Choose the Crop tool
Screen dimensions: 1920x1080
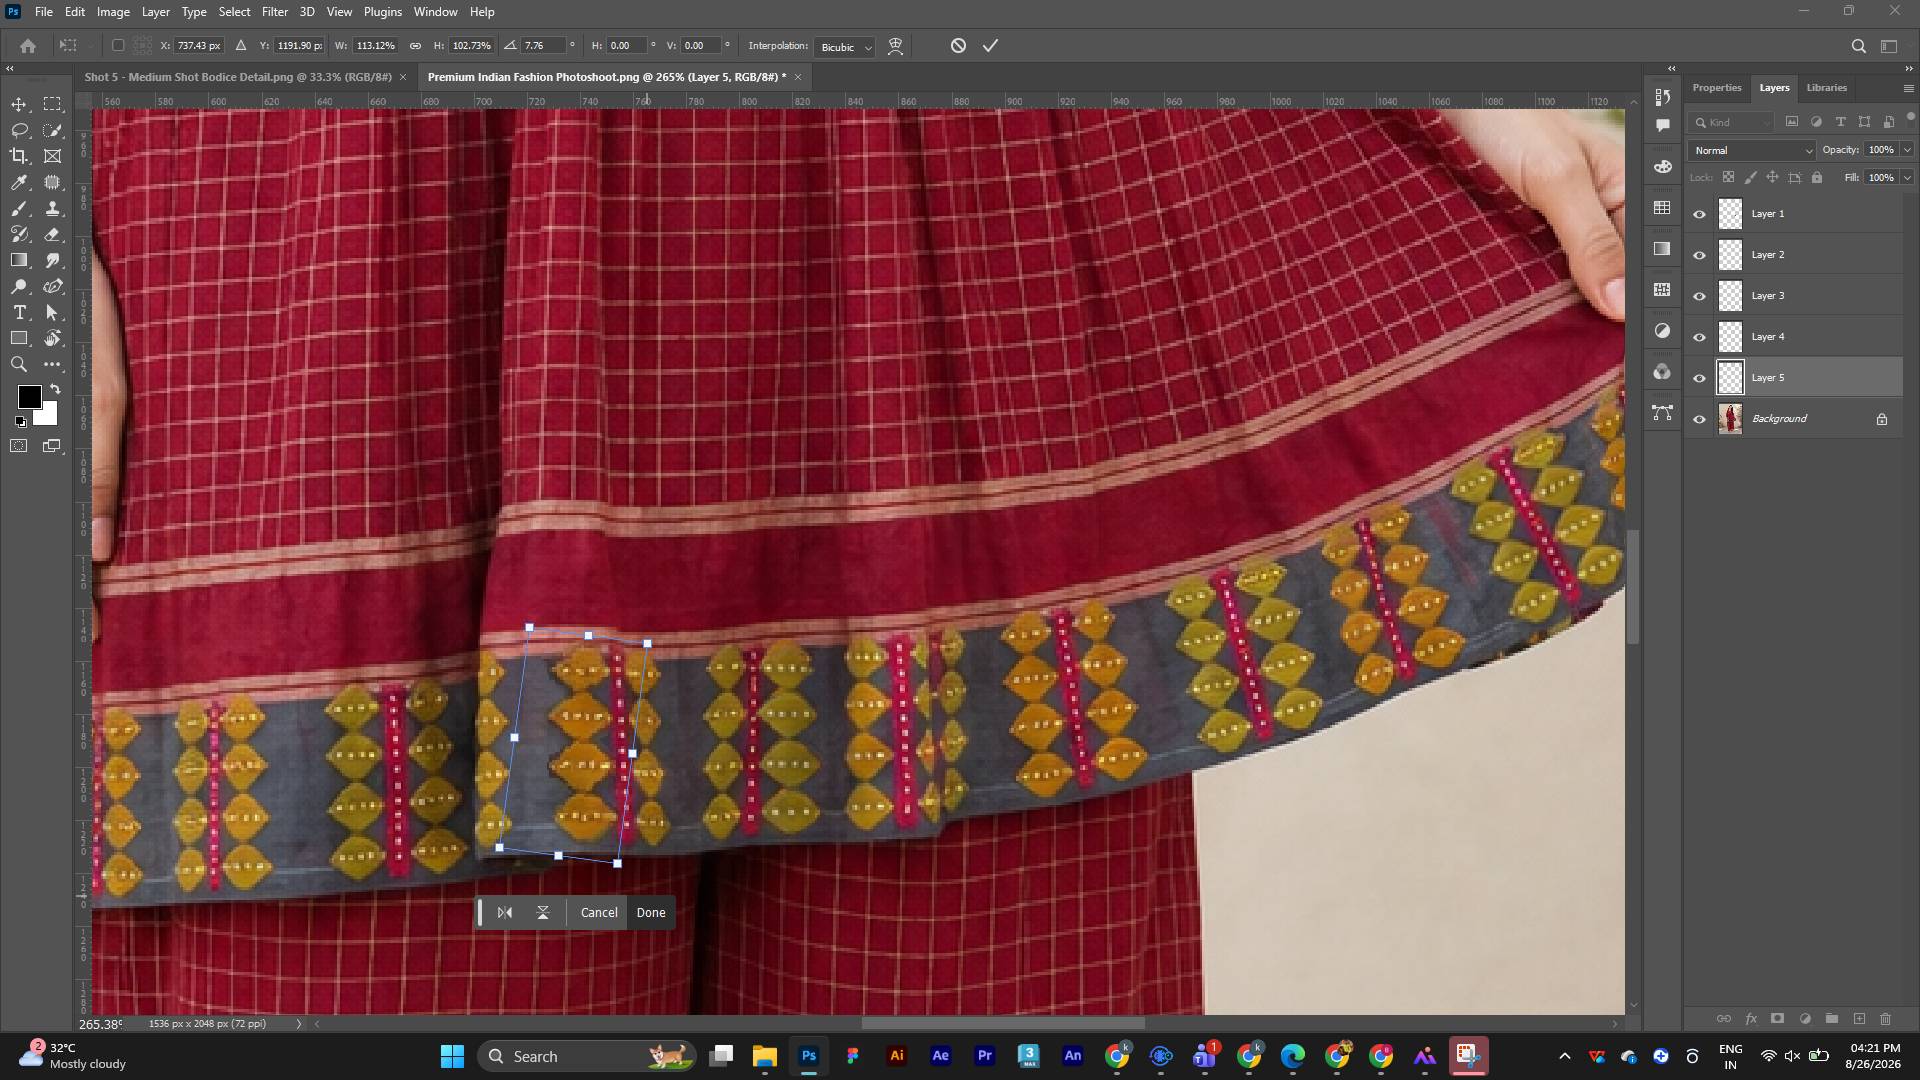[x=19, y=156]
